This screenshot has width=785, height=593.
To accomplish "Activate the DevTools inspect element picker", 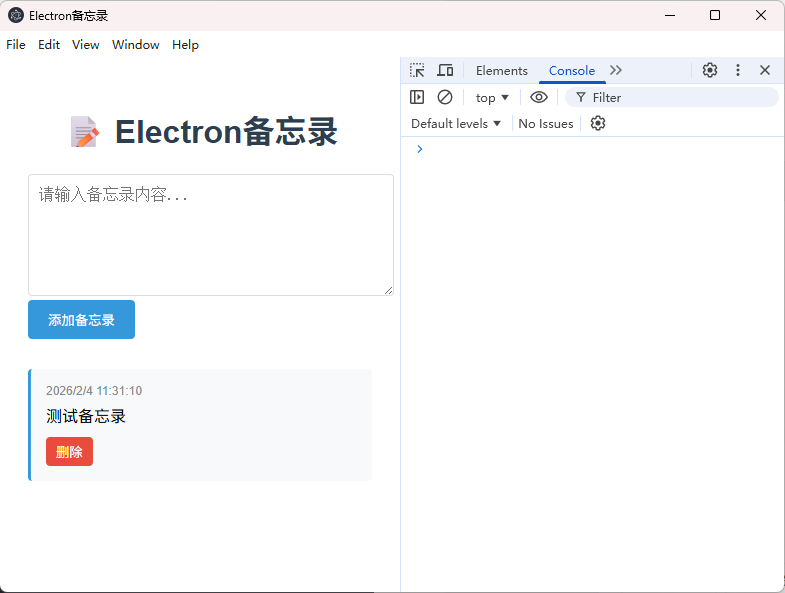I will pyautogui.click(x=417, y=70).
